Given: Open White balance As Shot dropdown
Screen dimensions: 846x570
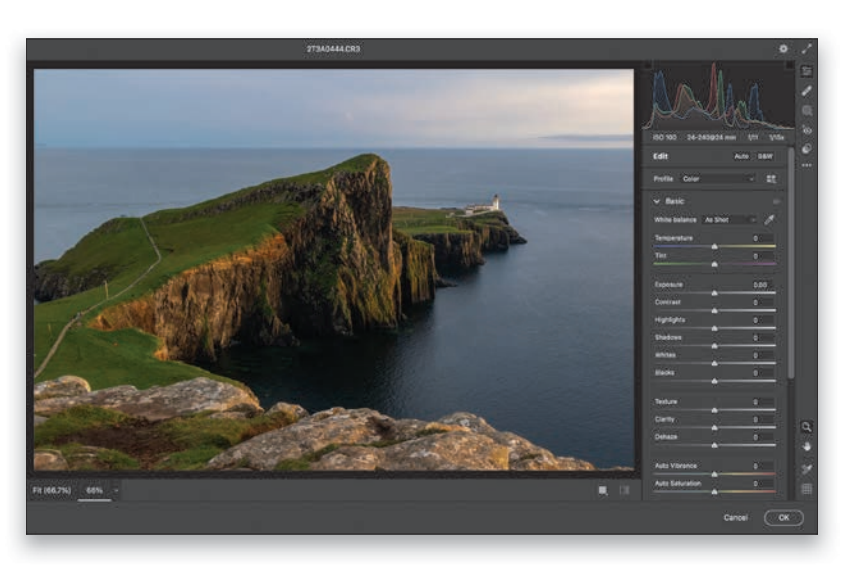Looking at the screenshot, I should [729, 219].
